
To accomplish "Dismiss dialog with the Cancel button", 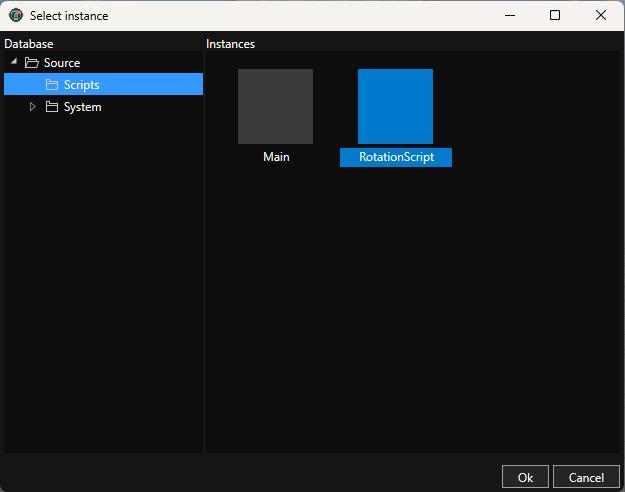I will pos(586,477).
